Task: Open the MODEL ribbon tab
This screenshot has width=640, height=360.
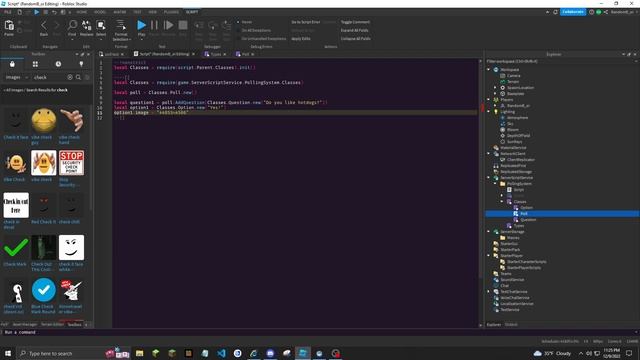Action: pyautogui.click(x=100, y=12)
